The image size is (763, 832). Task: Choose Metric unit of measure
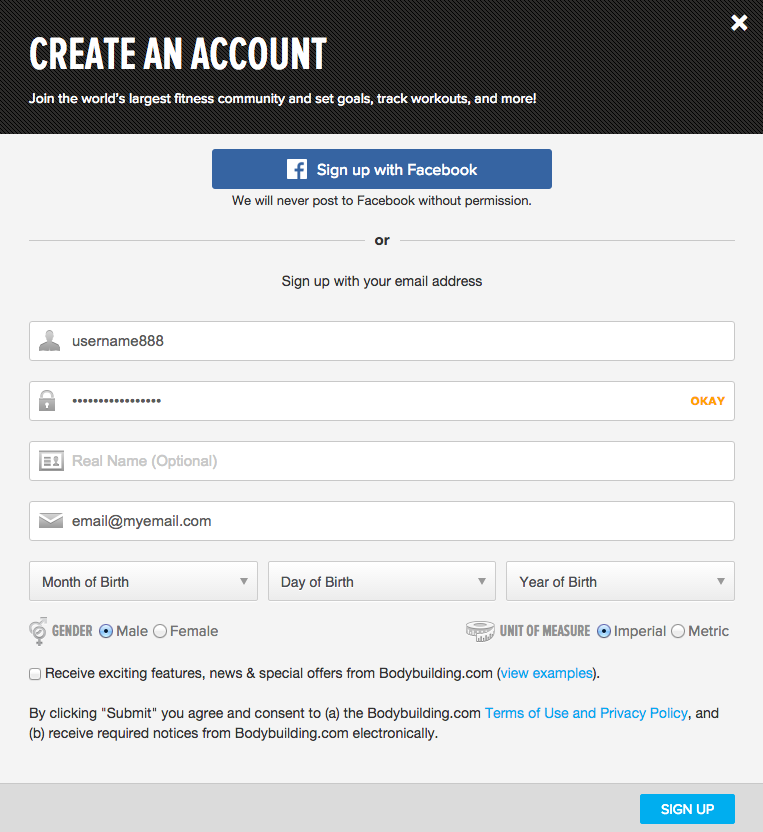click(x=678, y=632)
